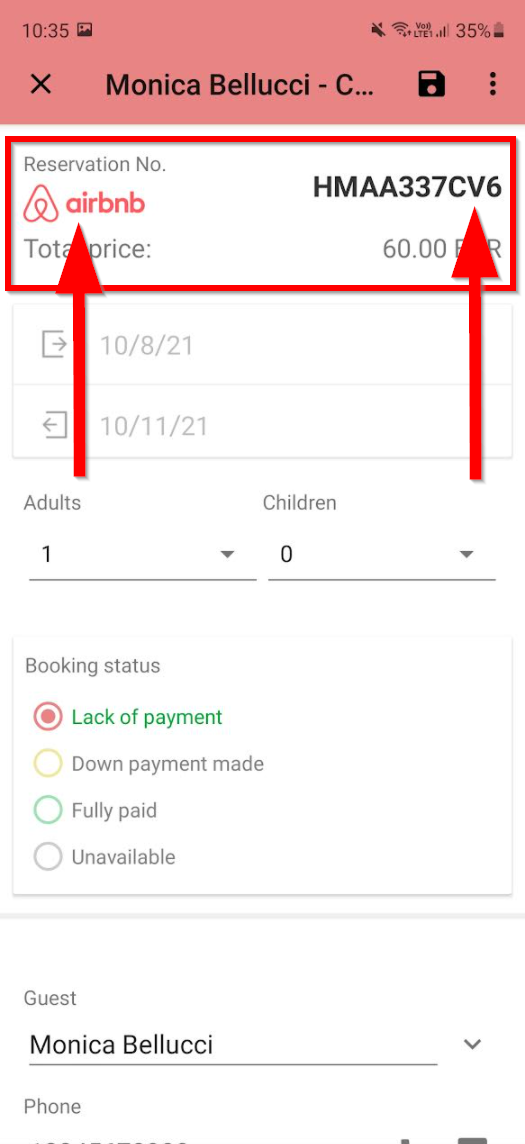This screenshot has width=525, height=1144.
Task: Tap reservation number HMAA337CV6
Action: [408, 188]
